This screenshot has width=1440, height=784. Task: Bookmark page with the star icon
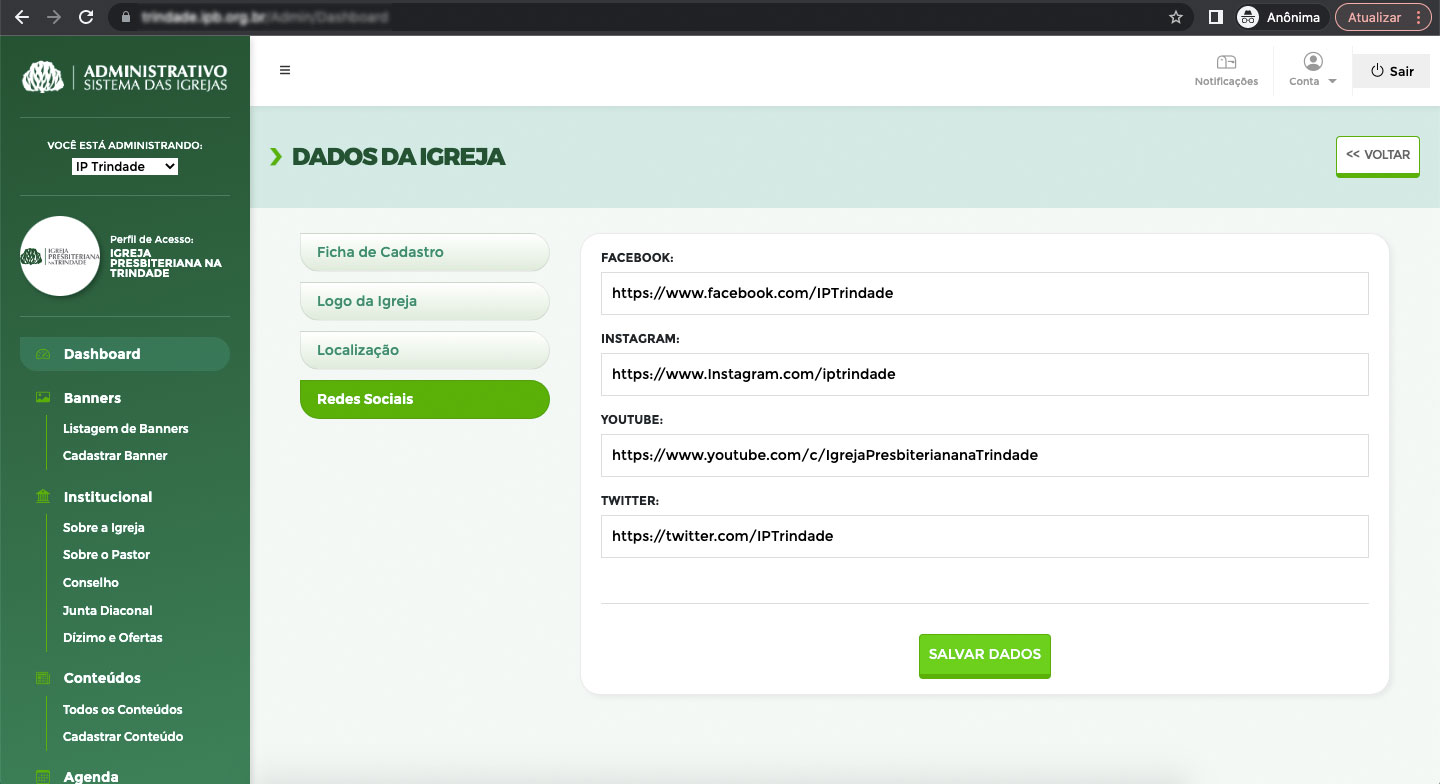pos(1176,17)
